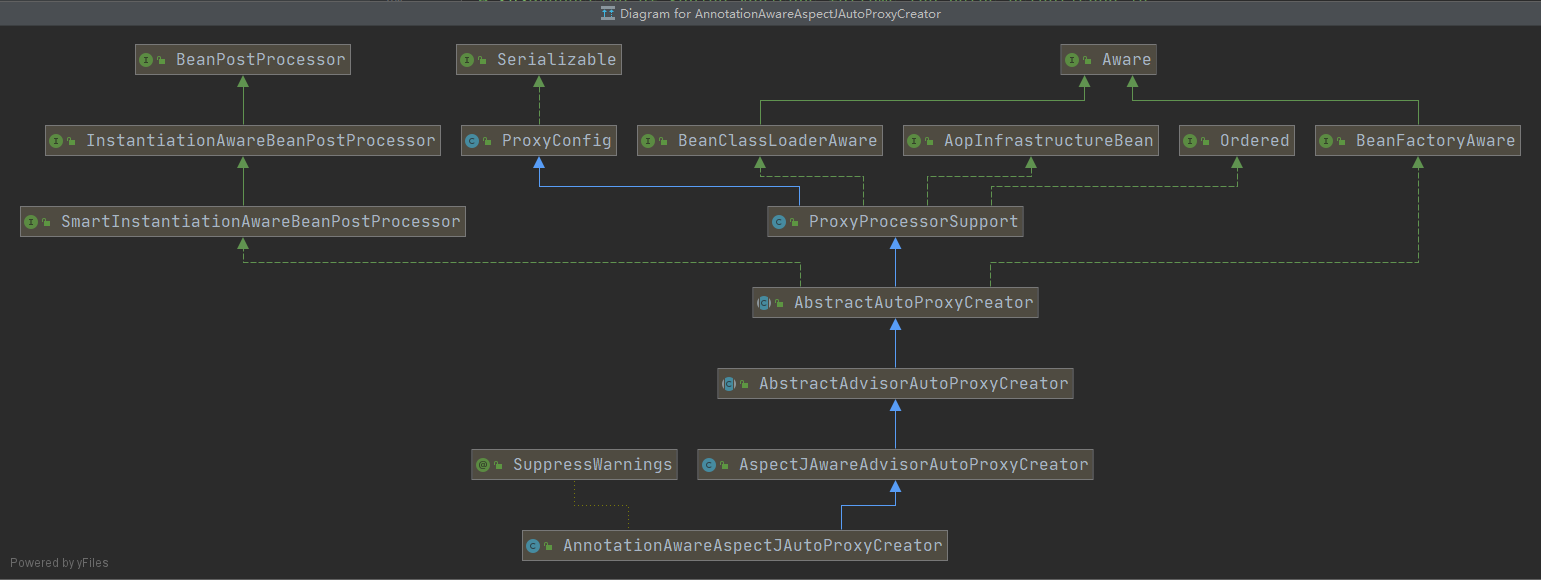Click the visibility lock icon on the BeanFactoryAware node
Screen dimensions: 1541x580
[1342, 142]
